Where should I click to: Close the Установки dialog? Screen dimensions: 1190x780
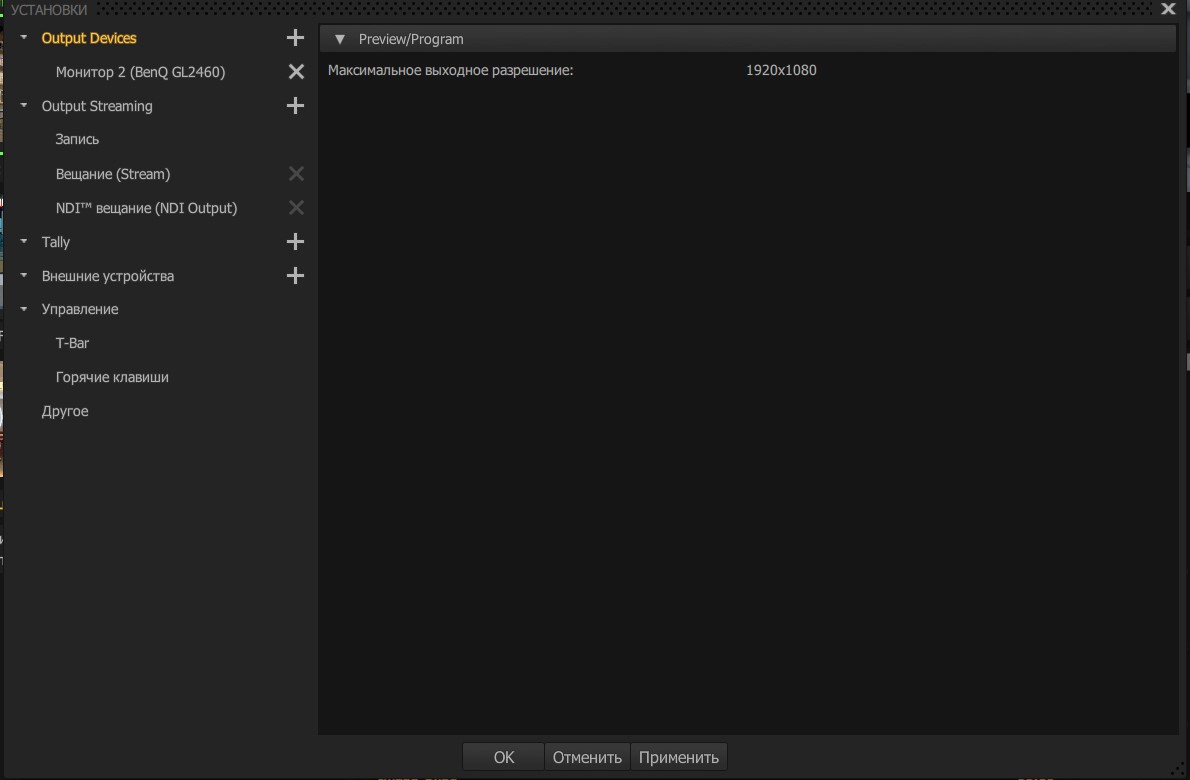tap(1168, 9)
